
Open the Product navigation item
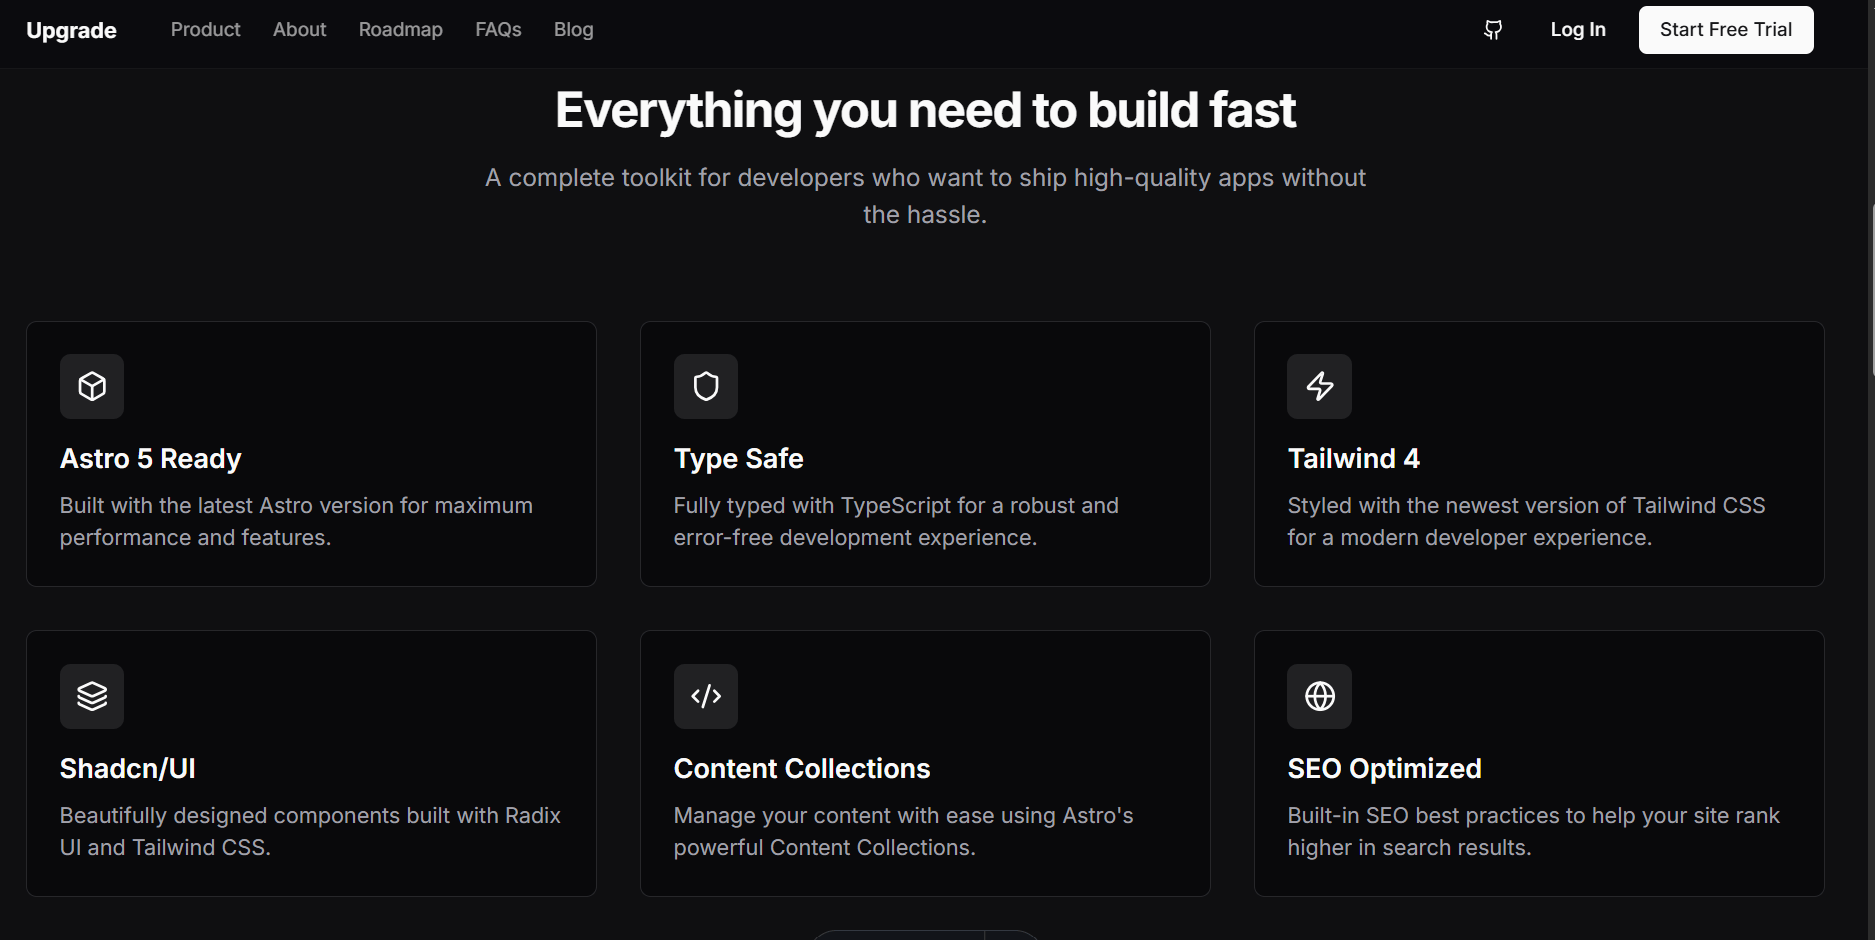point(205,30)
